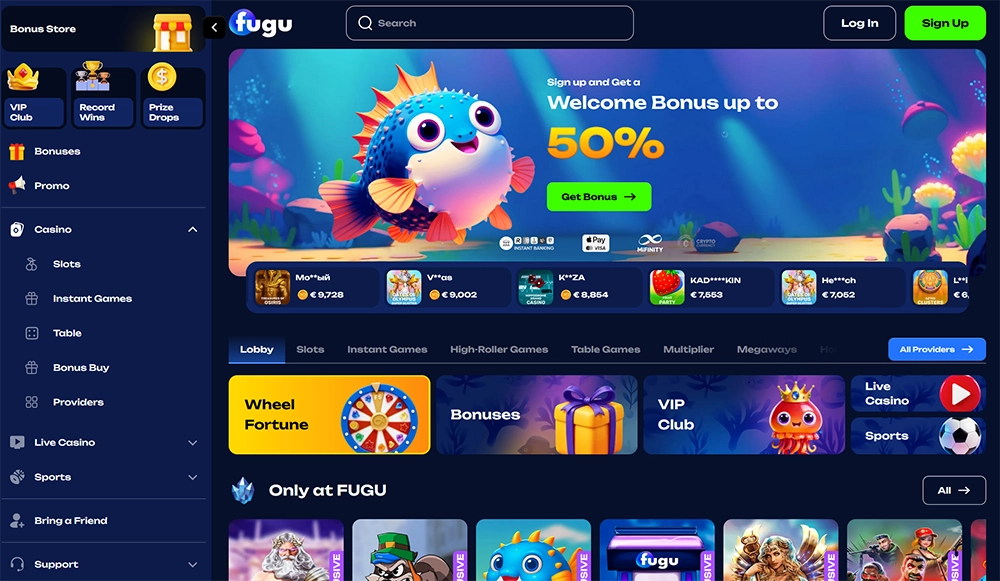This screenshot has height=581, width=1000.
Task: Click the Bonus Store shop icon
Action: pos(172,32)
